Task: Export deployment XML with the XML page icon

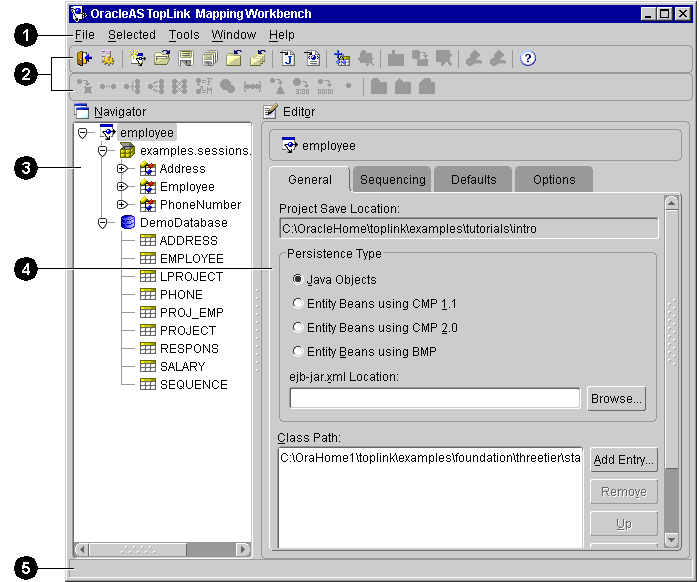Action: click(312, 58)
